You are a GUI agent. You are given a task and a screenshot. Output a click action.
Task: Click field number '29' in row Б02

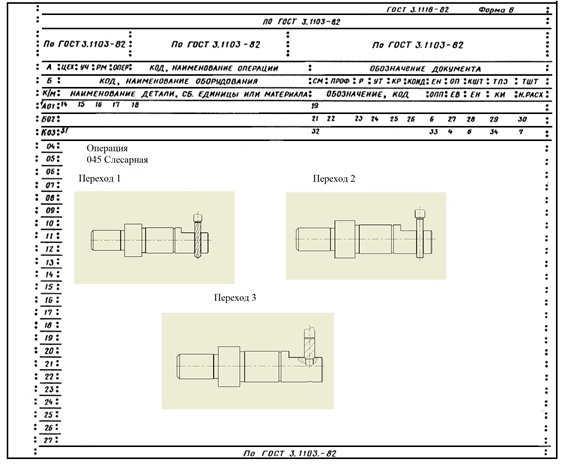coord(494,119)
